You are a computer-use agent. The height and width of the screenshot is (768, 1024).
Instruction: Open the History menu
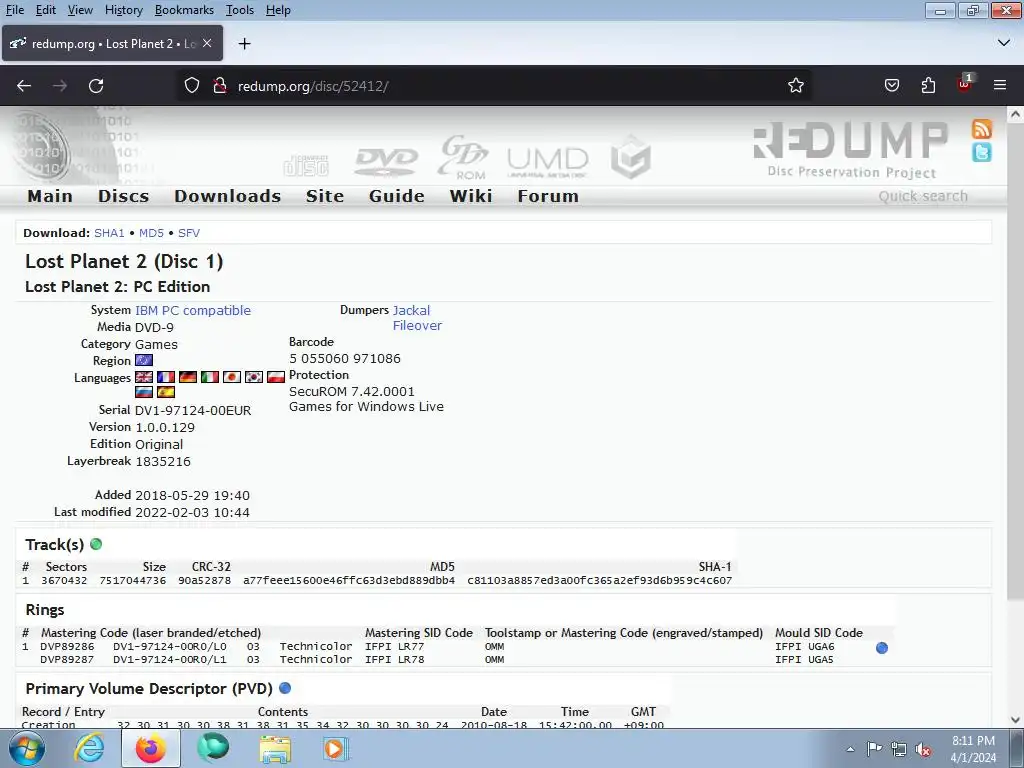pyautogui.click(x=123, y=10)
